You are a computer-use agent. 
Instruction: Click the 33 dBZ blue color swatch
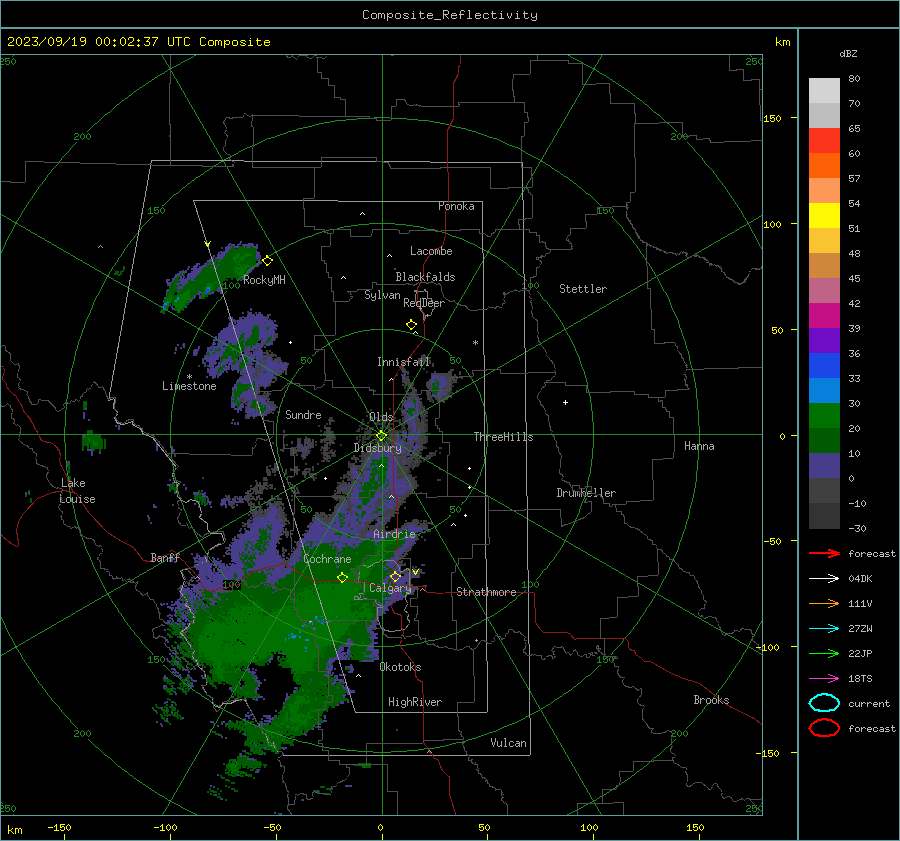824,391
